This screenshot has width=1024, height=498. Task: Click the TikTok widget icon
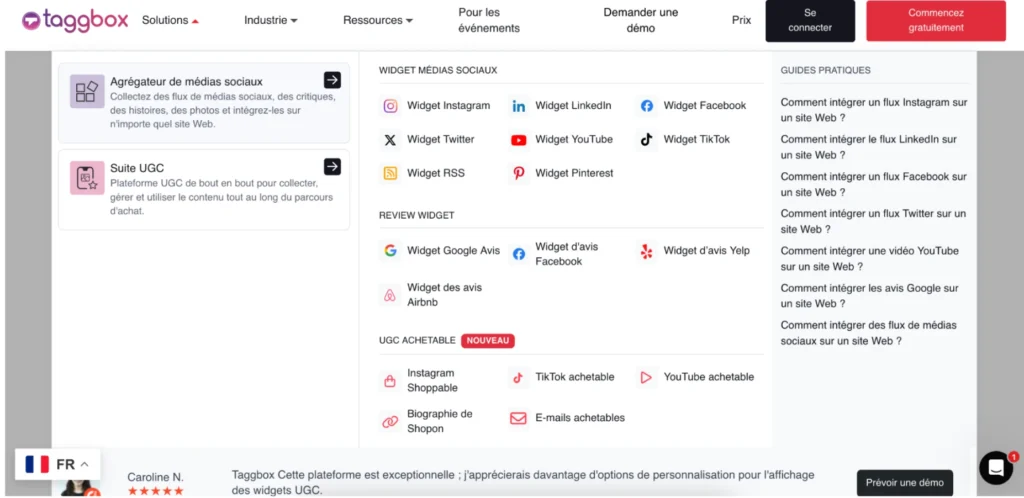pos(647,140)
